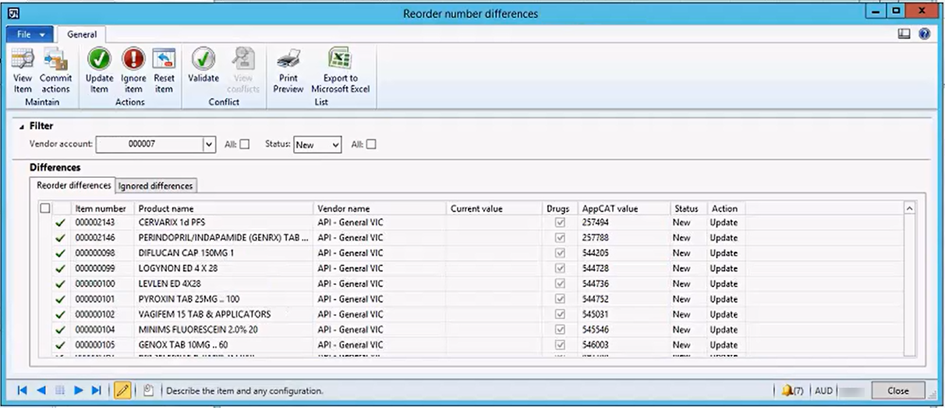The height and width of the screenshot is (408, 945).
Task: Toggle the view layout icon beside help
Action: point(903,34)
